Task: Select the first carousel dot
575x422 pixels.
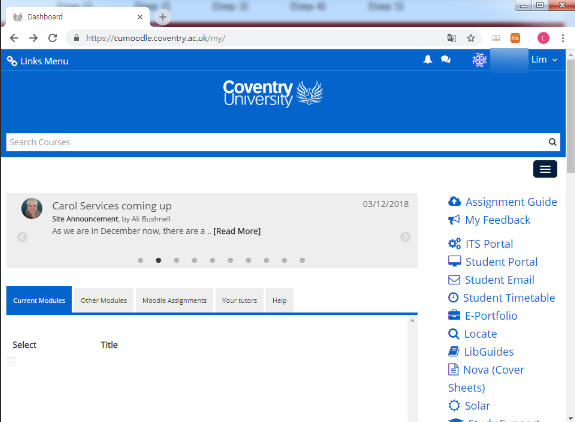Action: click(140, 260)
